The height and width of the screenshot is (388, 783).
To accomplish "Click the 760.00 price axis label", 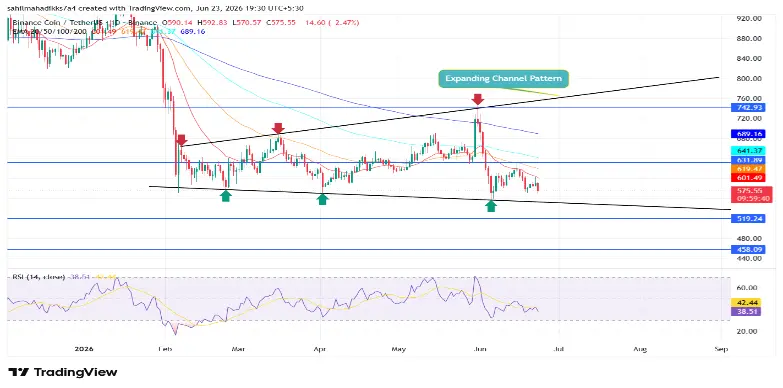I will pyautogui.click(x=750, y=98).
